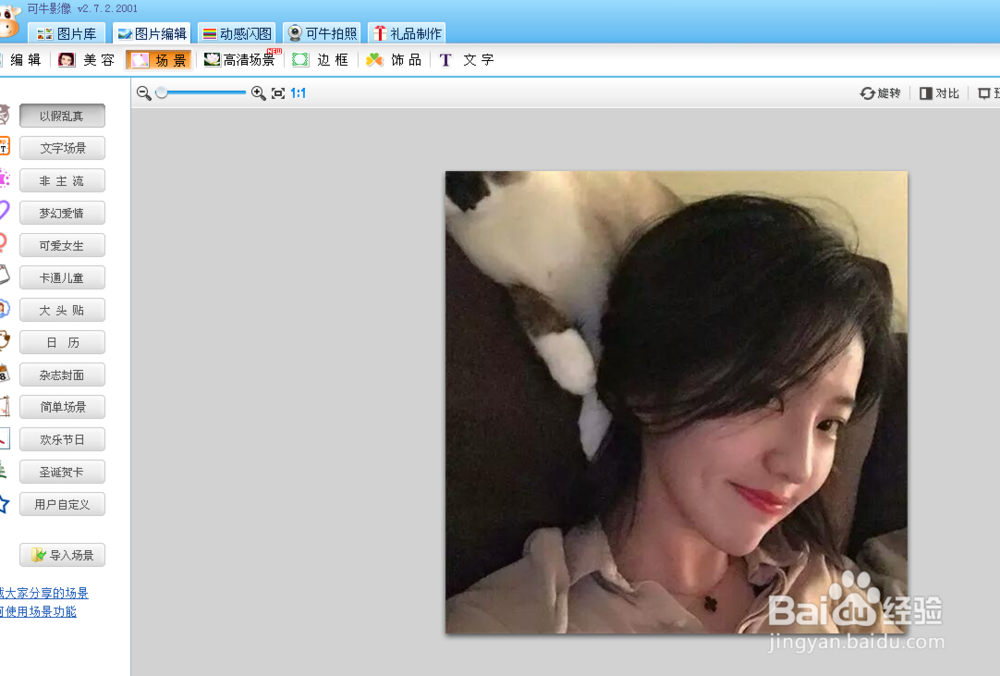Open the 可牛拍照 feature
This screenshot has width=1000, height=676.
[322, 32]
